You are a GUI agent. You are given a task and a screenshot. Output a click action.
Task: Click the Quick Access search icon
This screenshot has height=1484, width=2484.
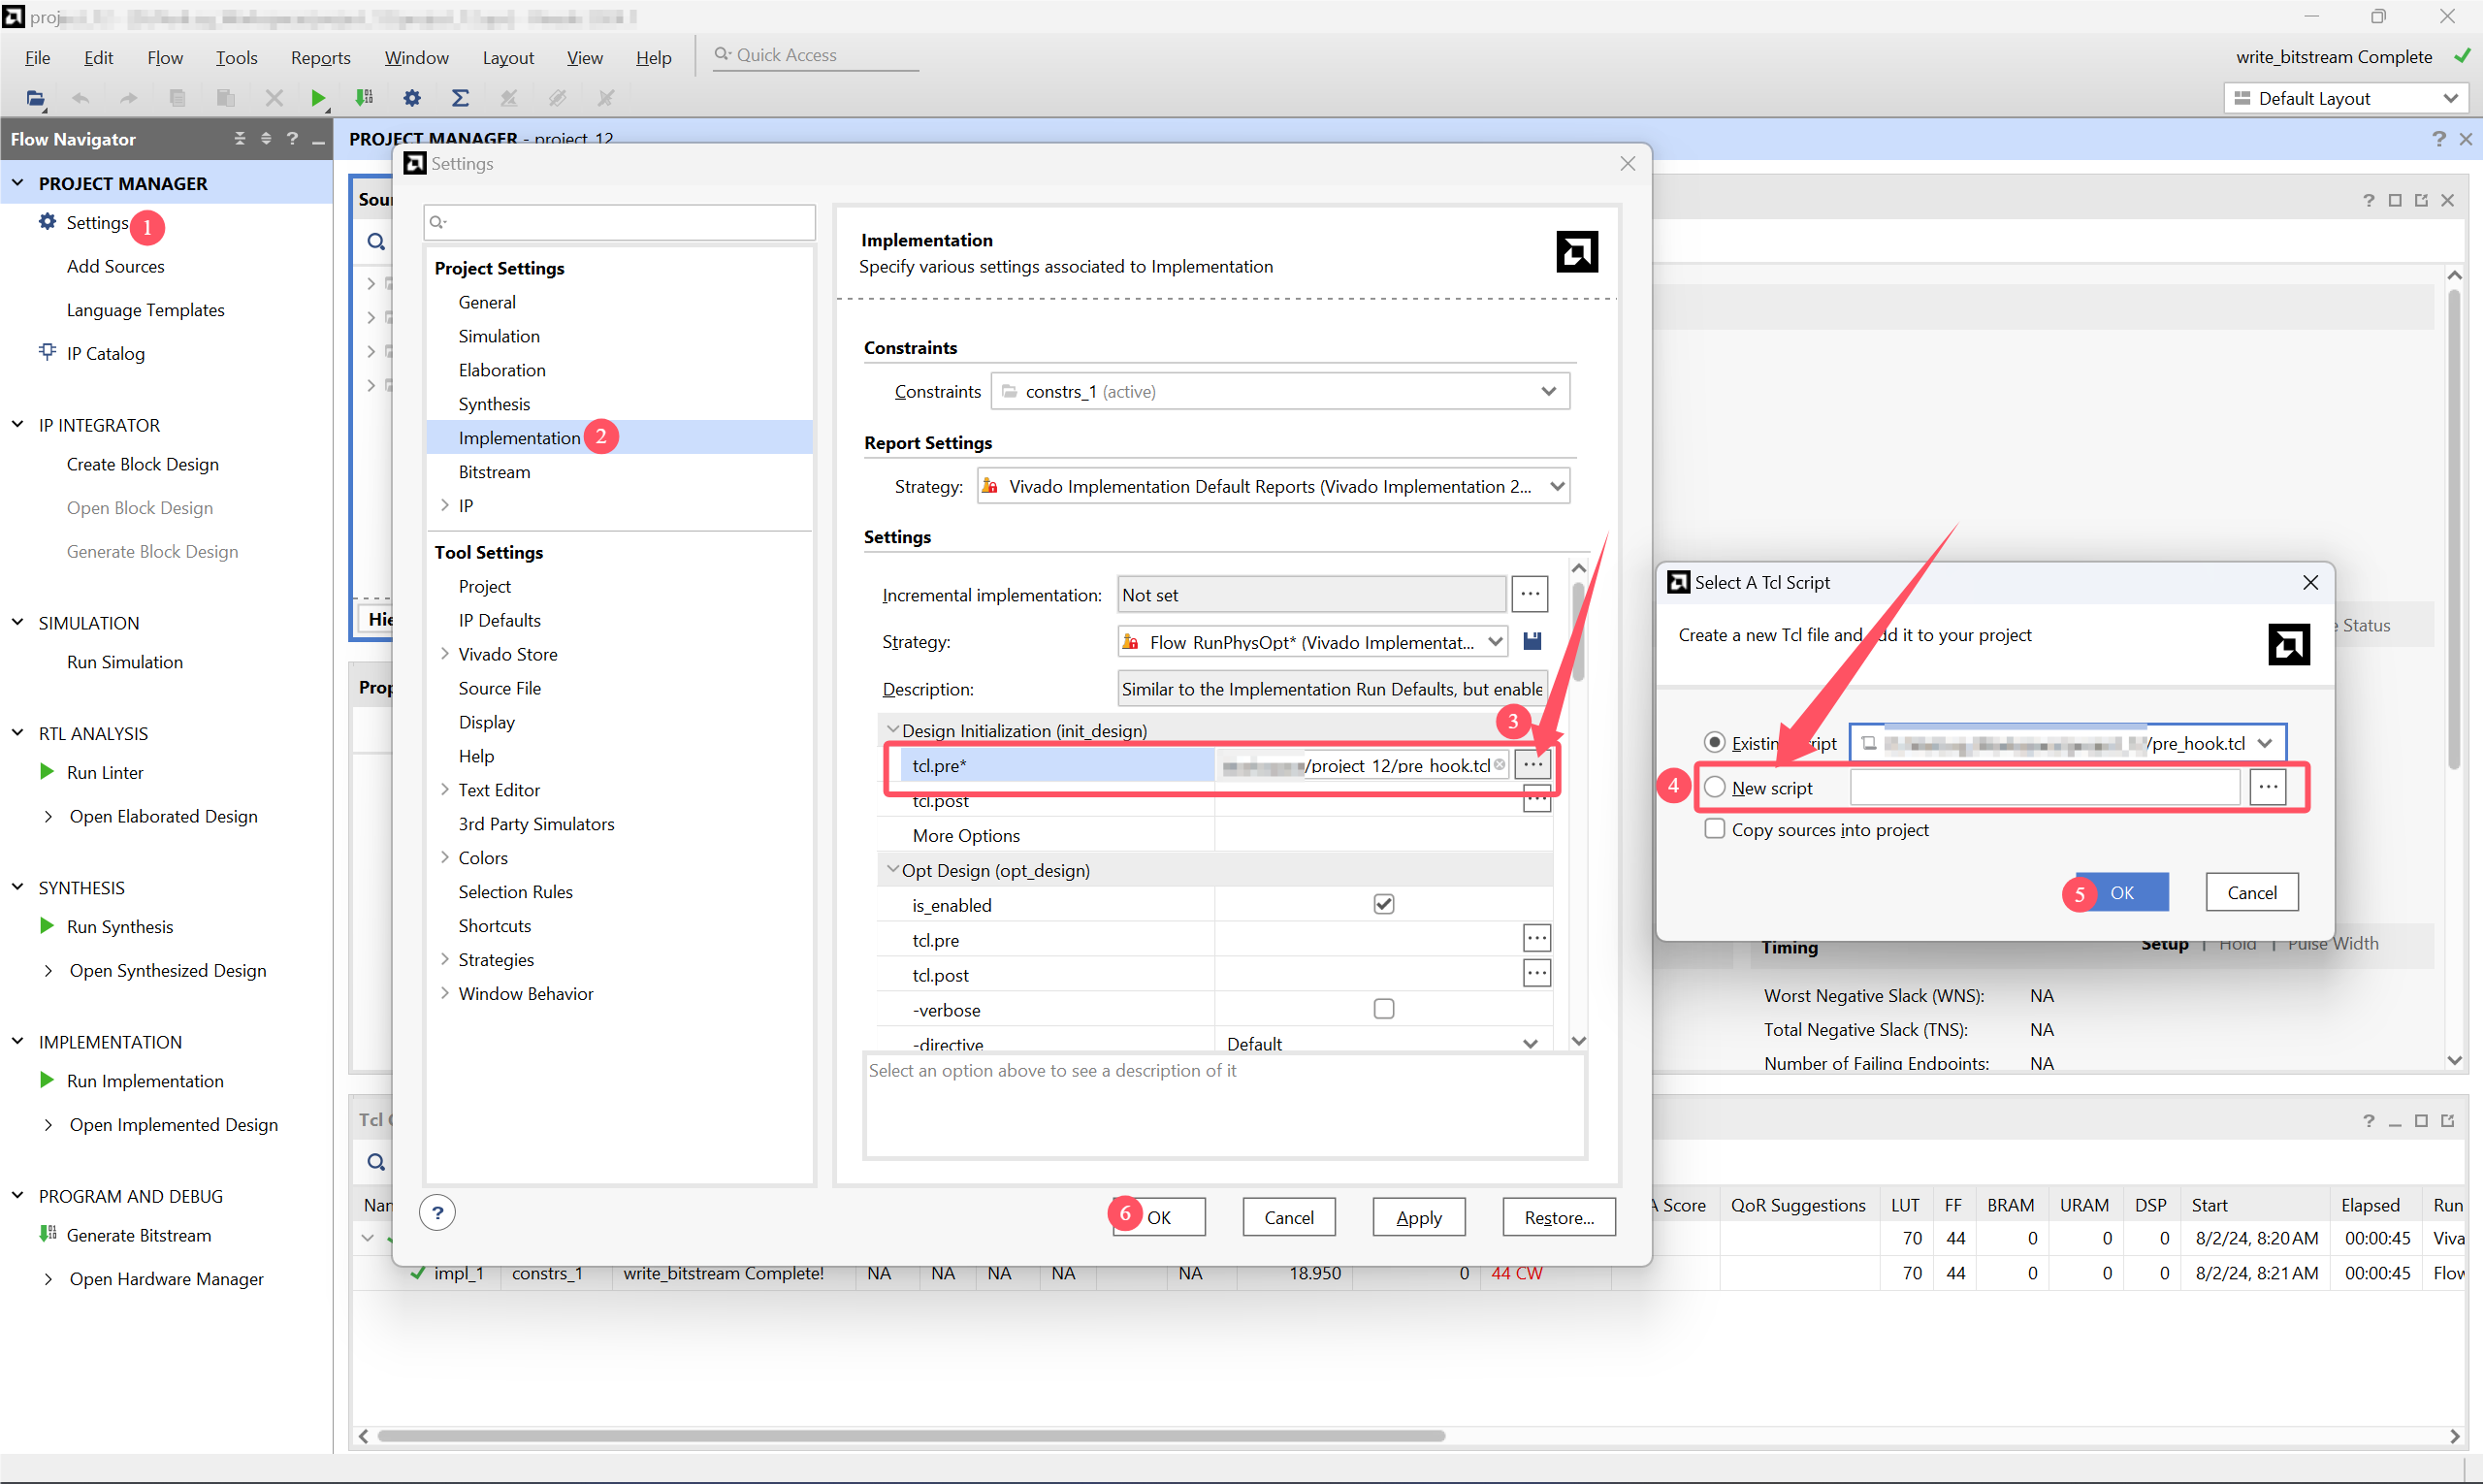[x=722, y=55]
